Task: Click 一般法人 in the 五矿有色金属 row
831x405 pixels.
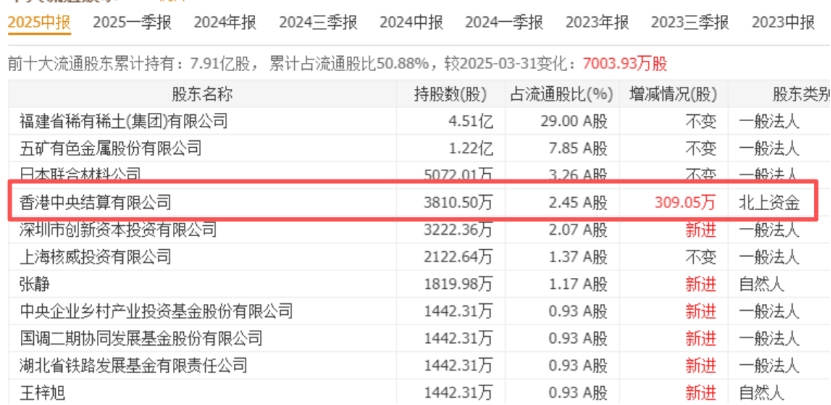Action: coord(769,147)
